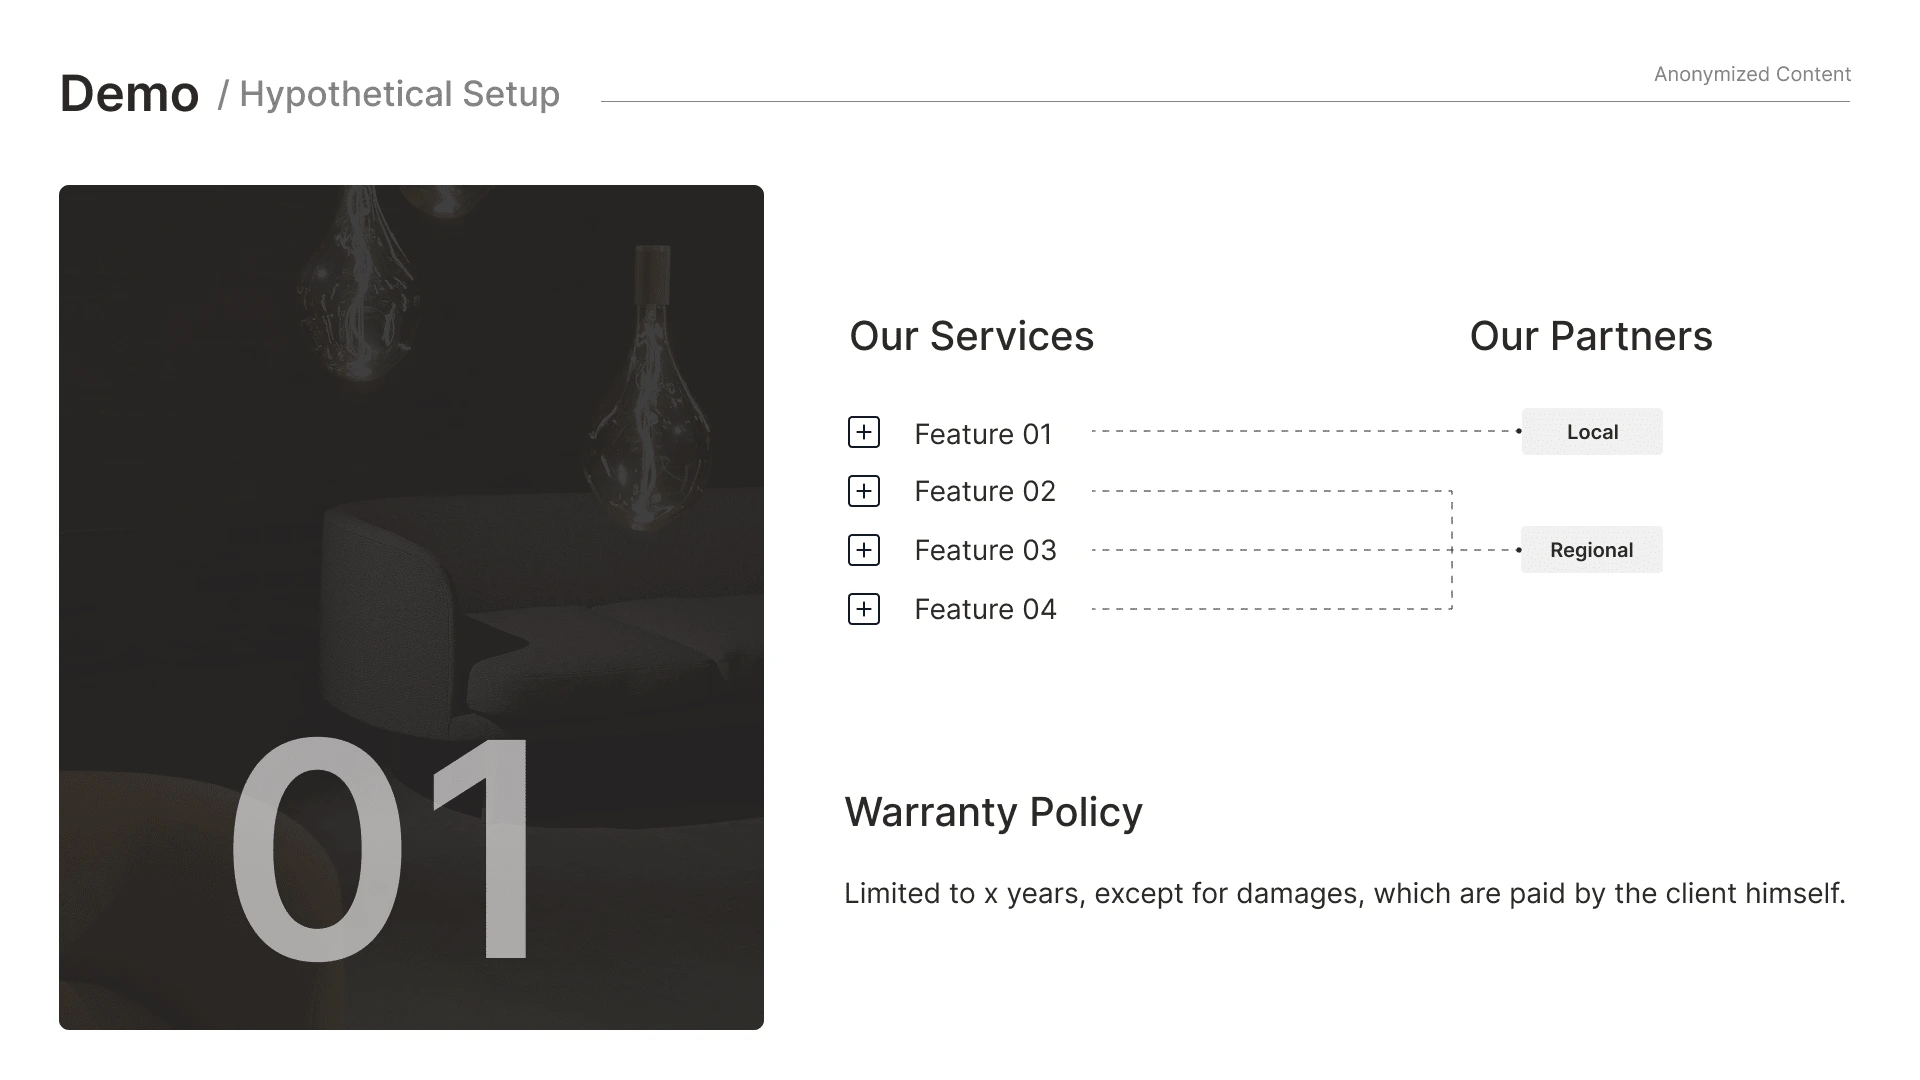Expand the Feature 01 plus icon
1920x1080 pixels.
[x=864, y=432]
